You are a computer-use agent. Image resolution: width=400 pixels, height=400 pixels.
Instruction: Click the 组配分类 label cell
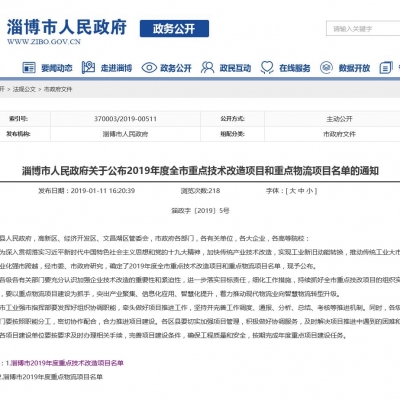pyautogui.click(x=232, y=134)
